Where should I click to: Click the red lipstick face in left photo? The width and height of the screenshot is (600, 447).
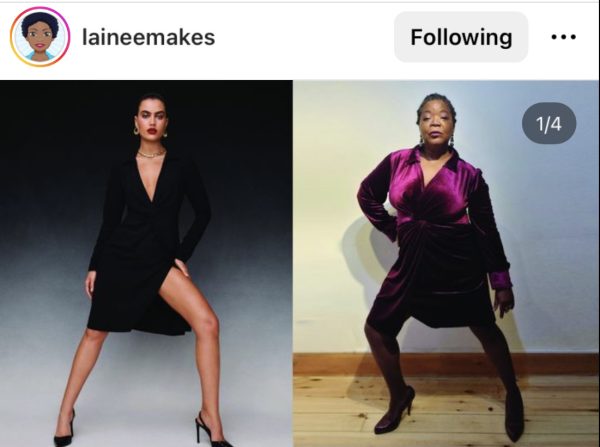tap(152, 118)
